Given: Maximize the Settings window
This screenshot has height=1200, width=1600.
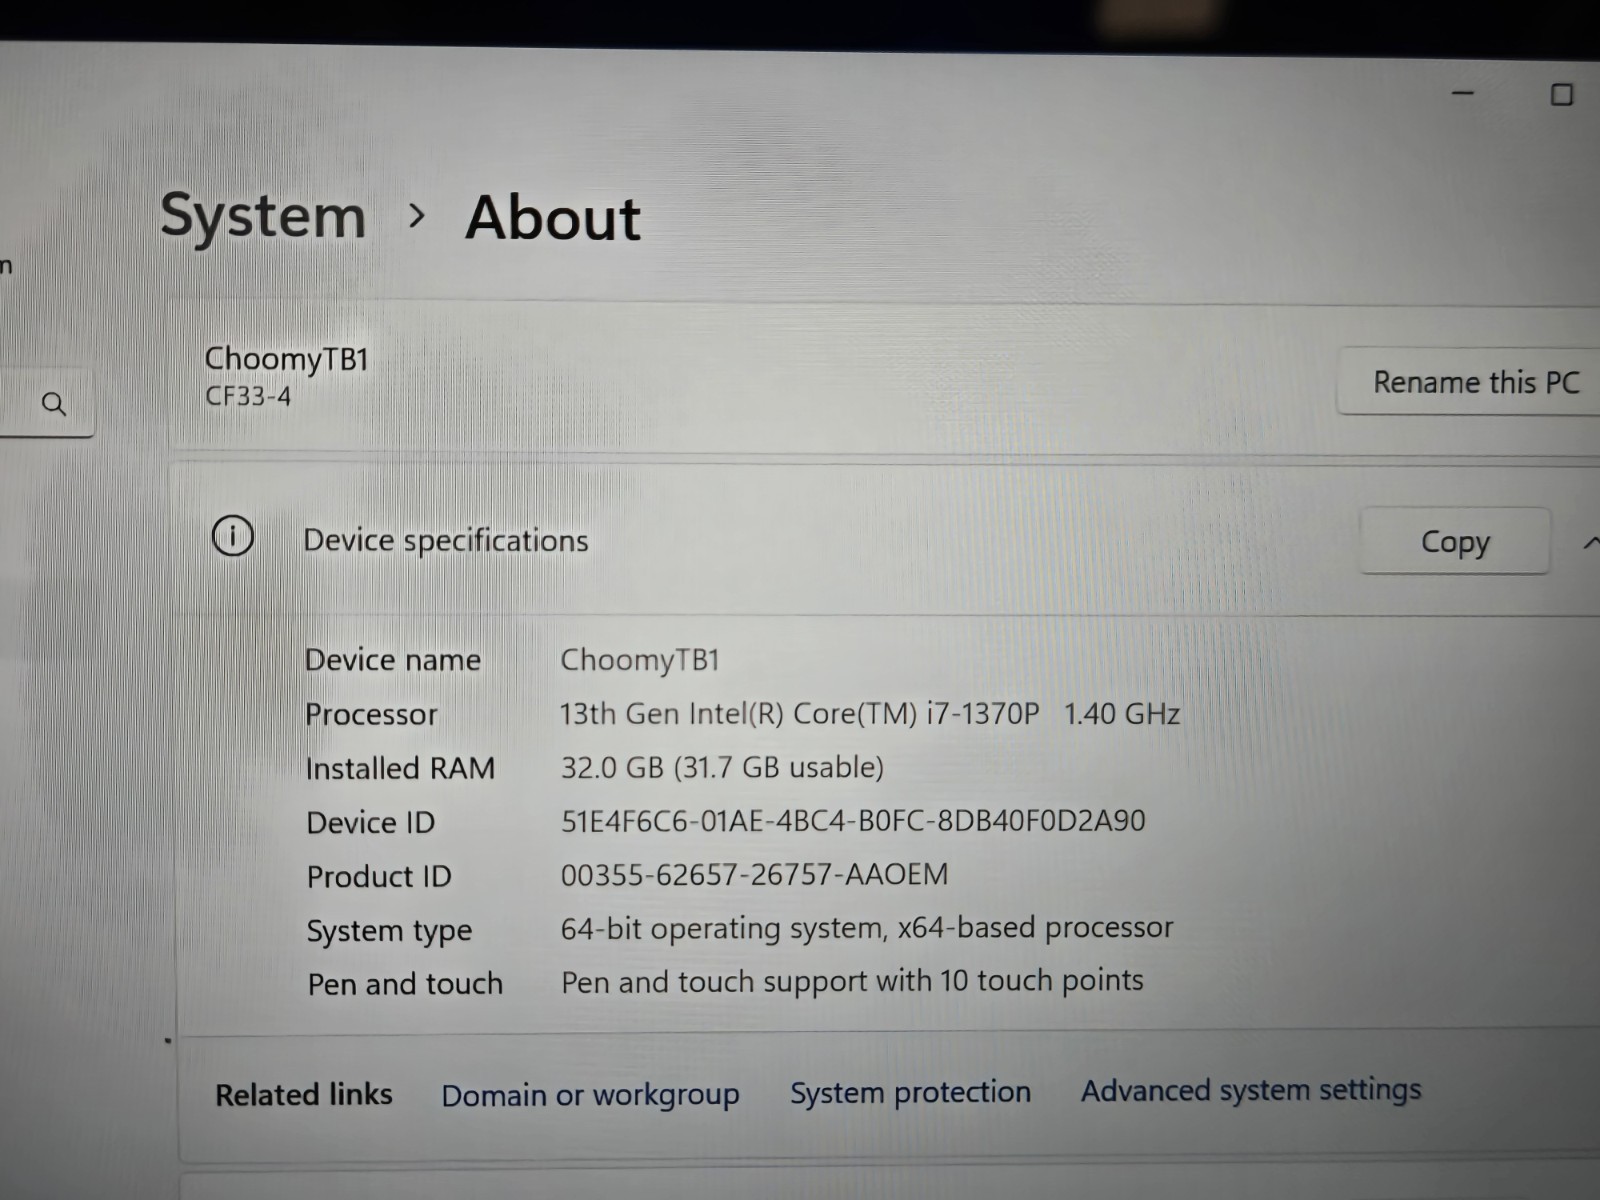Looking at the screenshot, I should pos(1561,95).
